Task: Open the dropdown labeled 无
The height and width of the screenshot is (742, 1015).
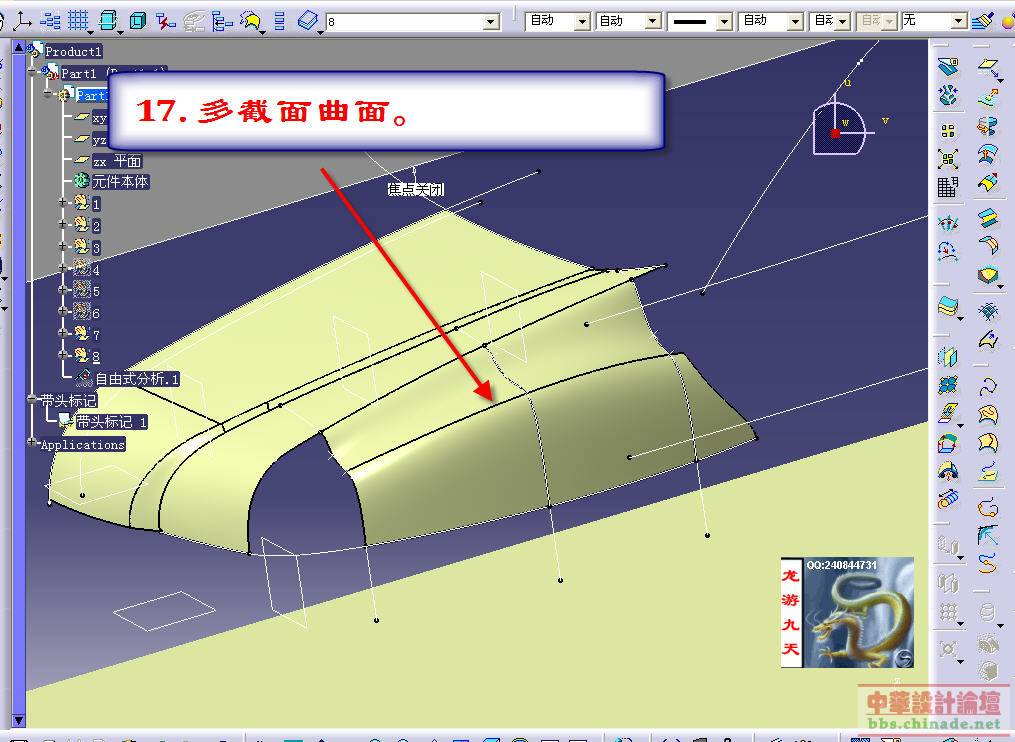Action: [x=959, y=21]
